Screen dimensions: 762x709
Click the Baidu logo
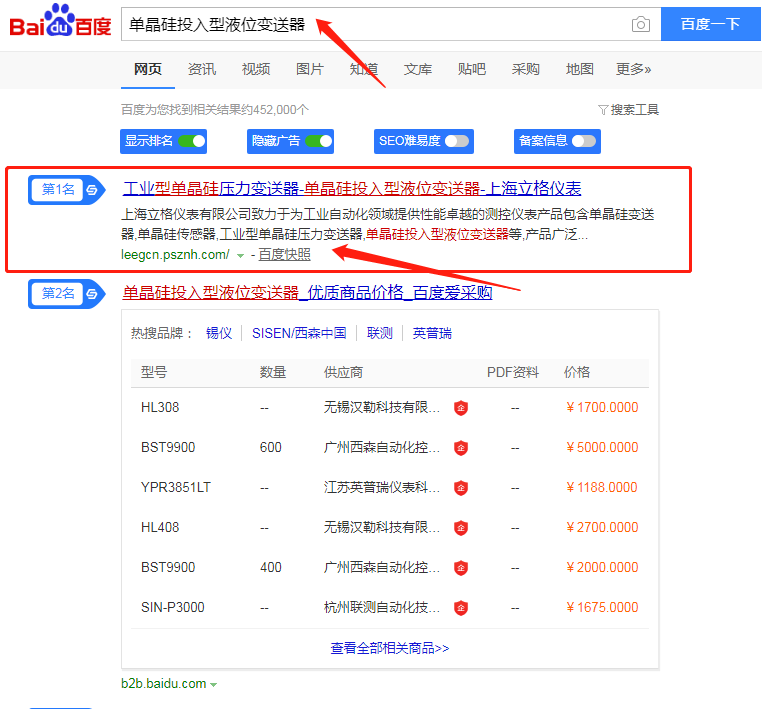coord(60,21)
